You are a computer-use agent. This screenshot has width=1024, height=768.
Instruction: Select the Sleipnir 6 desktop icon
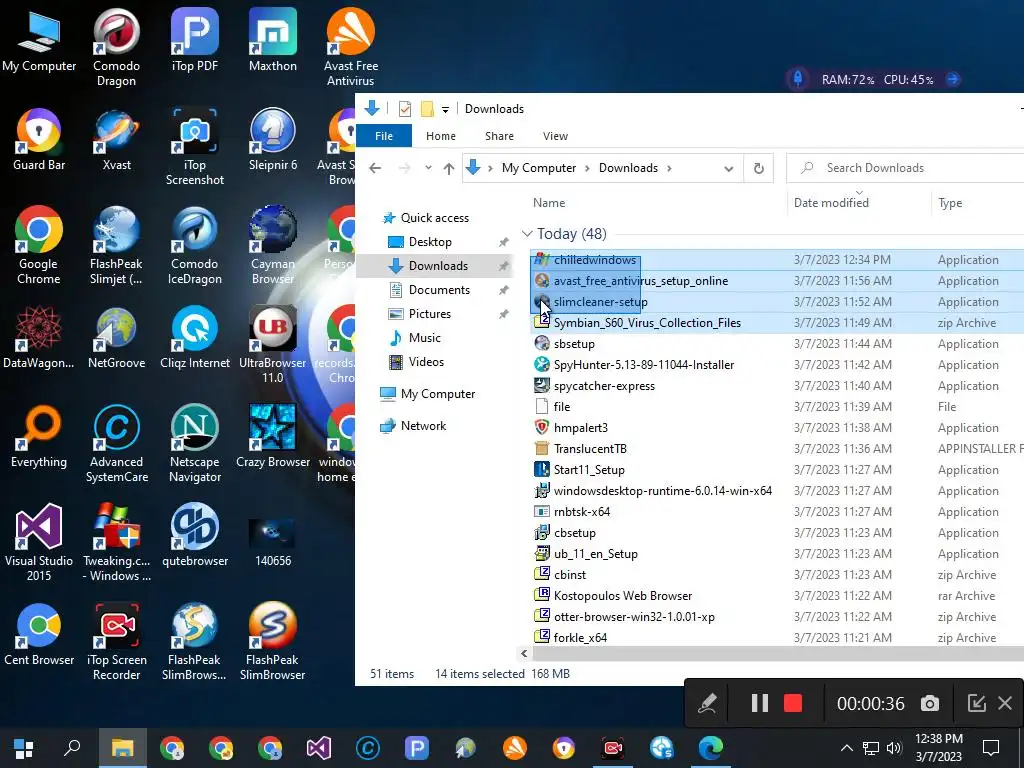point(272,140)
